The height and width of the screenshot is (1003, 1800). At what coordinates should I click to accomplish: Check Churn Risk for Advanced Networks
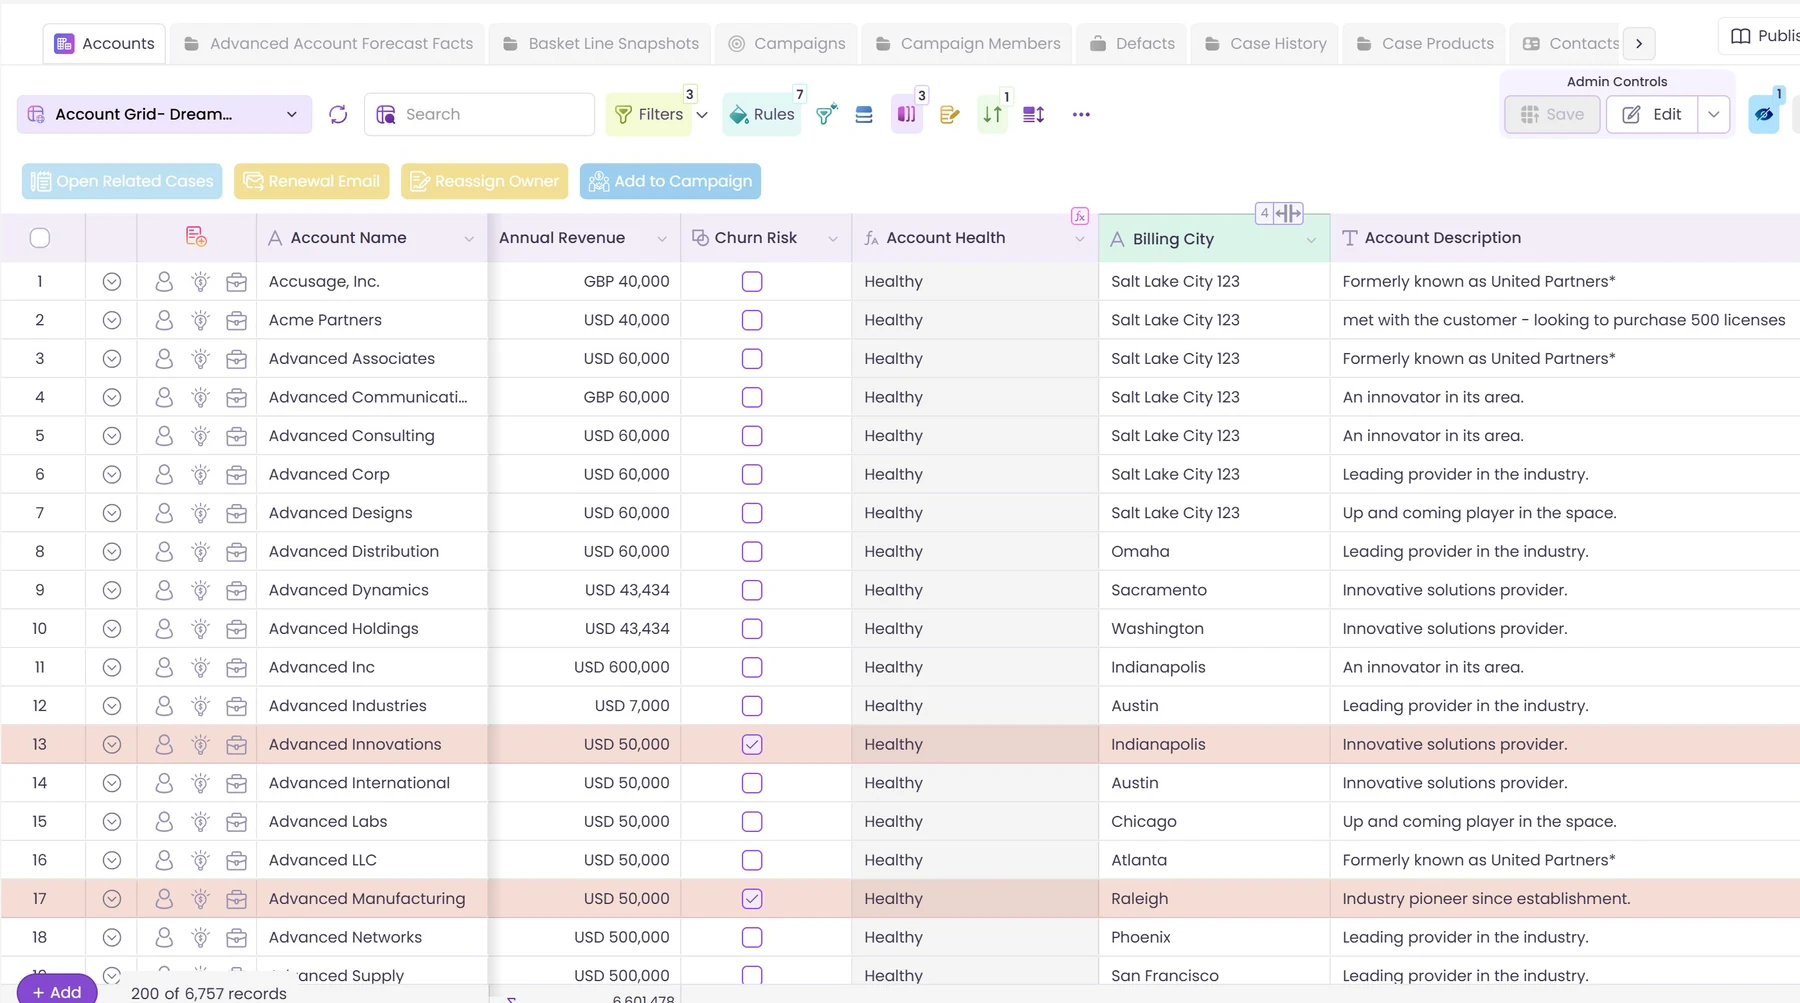point(752,937)
